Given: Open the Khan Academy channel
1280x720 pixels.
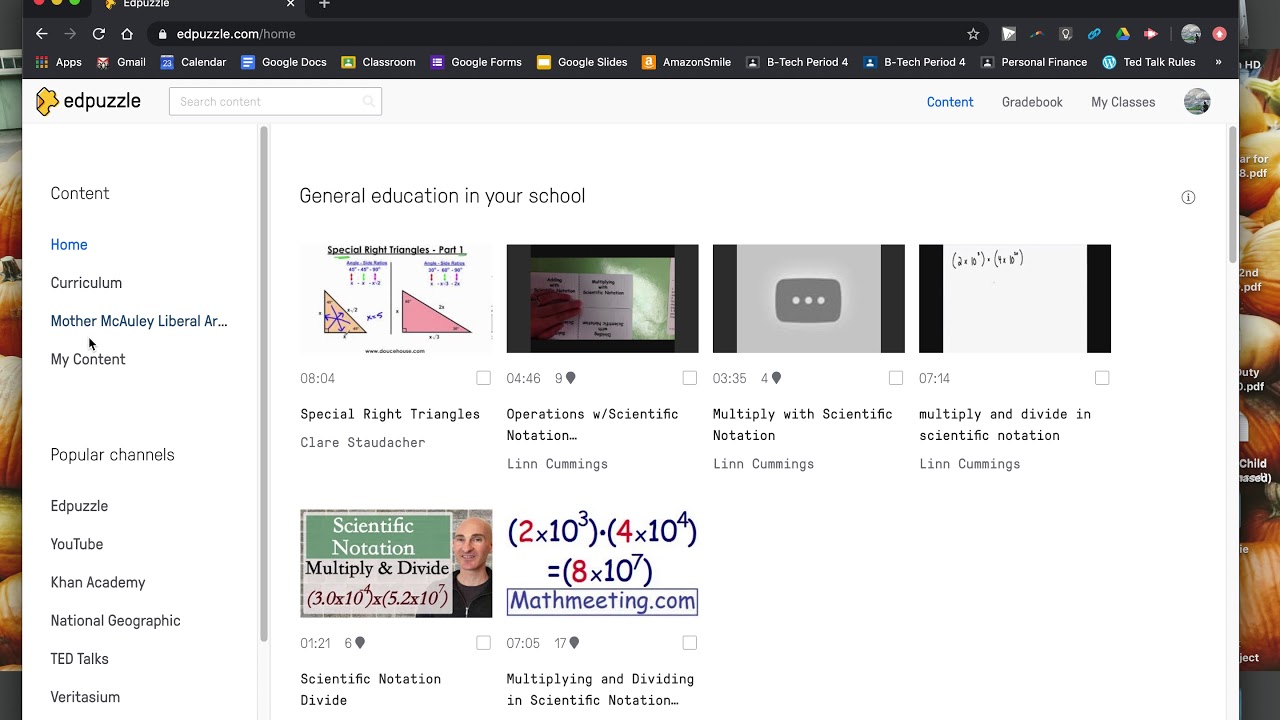Looking at the screenshot, I should pos(98,582).
